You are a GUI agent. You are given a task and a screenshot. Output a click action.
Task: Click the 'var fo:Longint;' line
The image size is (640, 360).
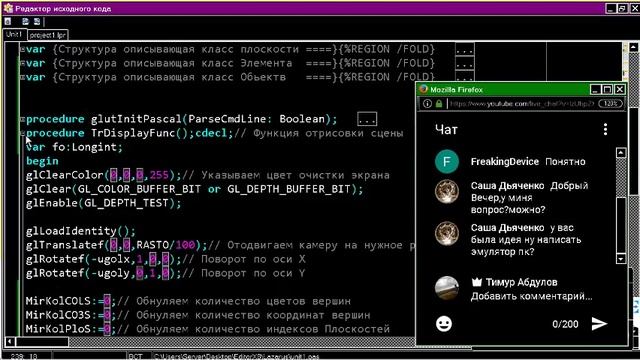tap(74, 147)
